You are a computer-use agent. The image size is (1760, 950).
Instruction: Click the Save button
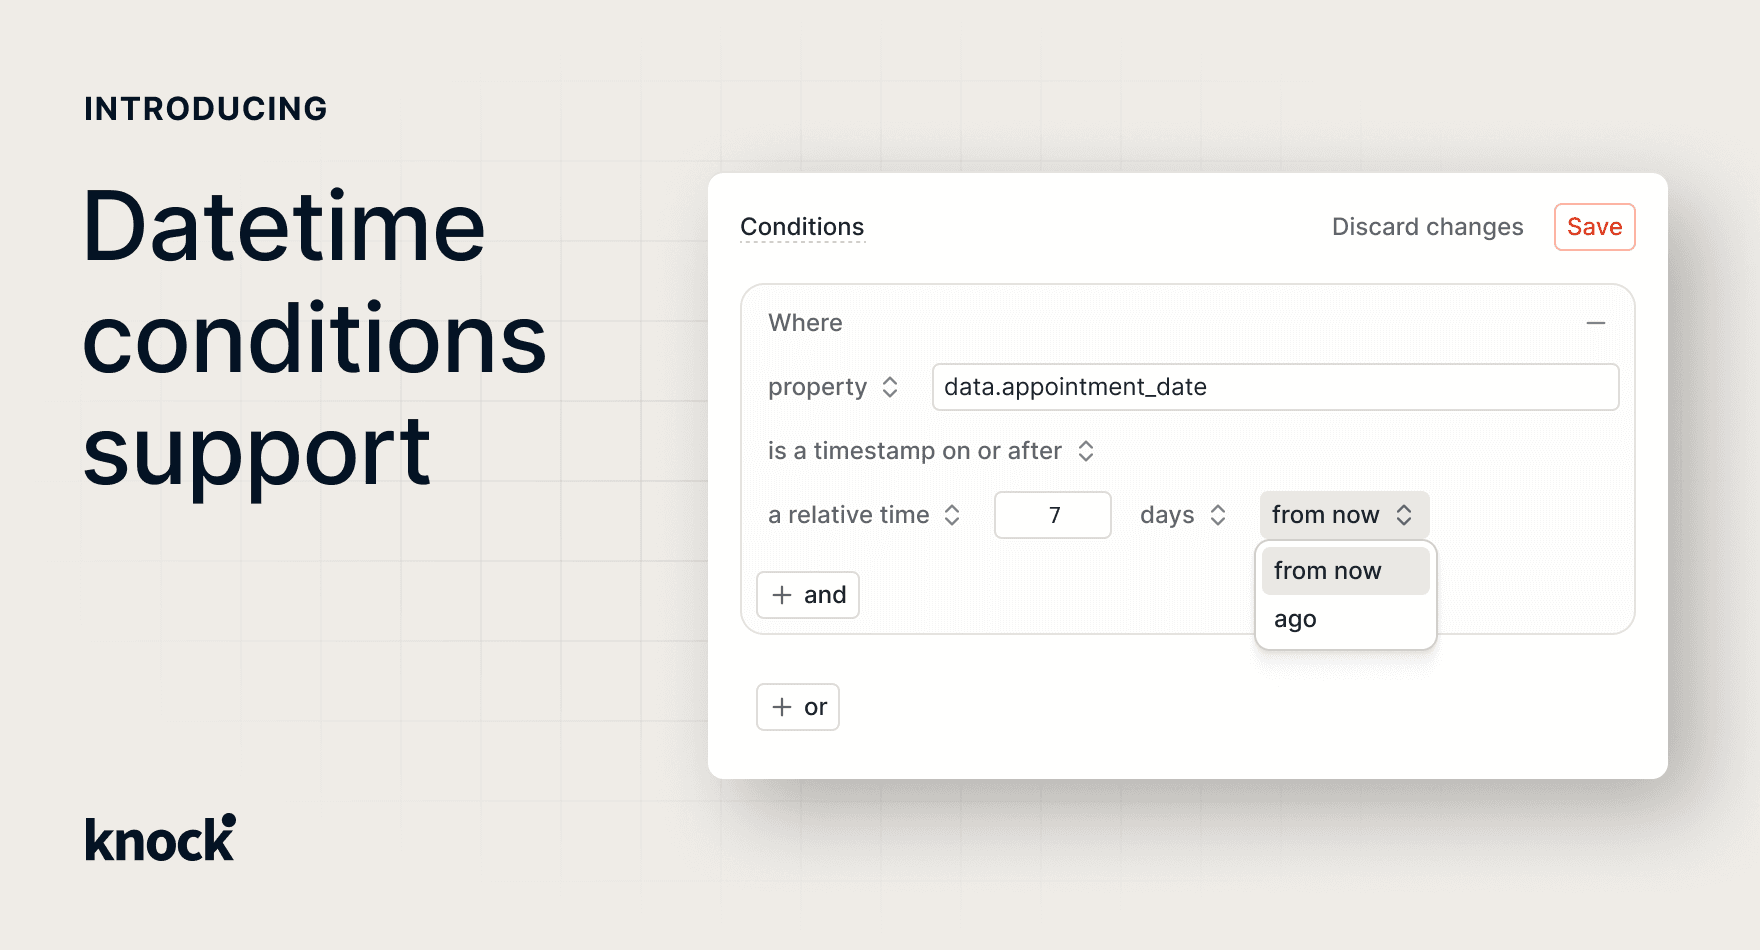[x=1594, y=227]
